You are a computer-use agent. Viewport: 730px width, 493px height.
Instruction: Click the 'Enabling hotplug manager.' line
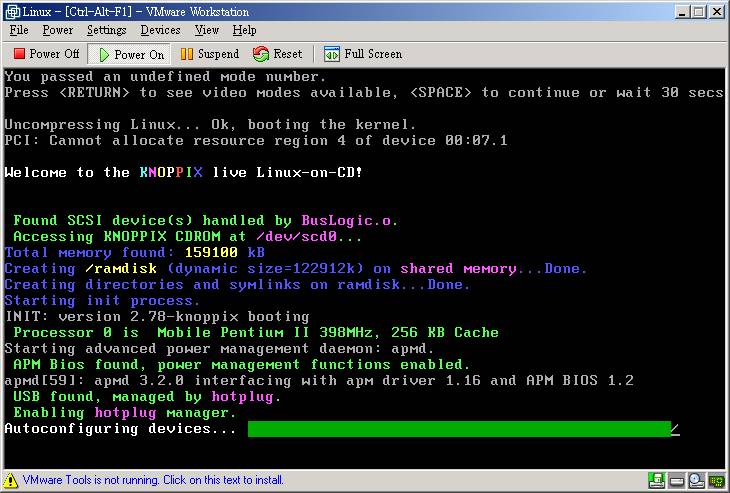click(125, 412)
